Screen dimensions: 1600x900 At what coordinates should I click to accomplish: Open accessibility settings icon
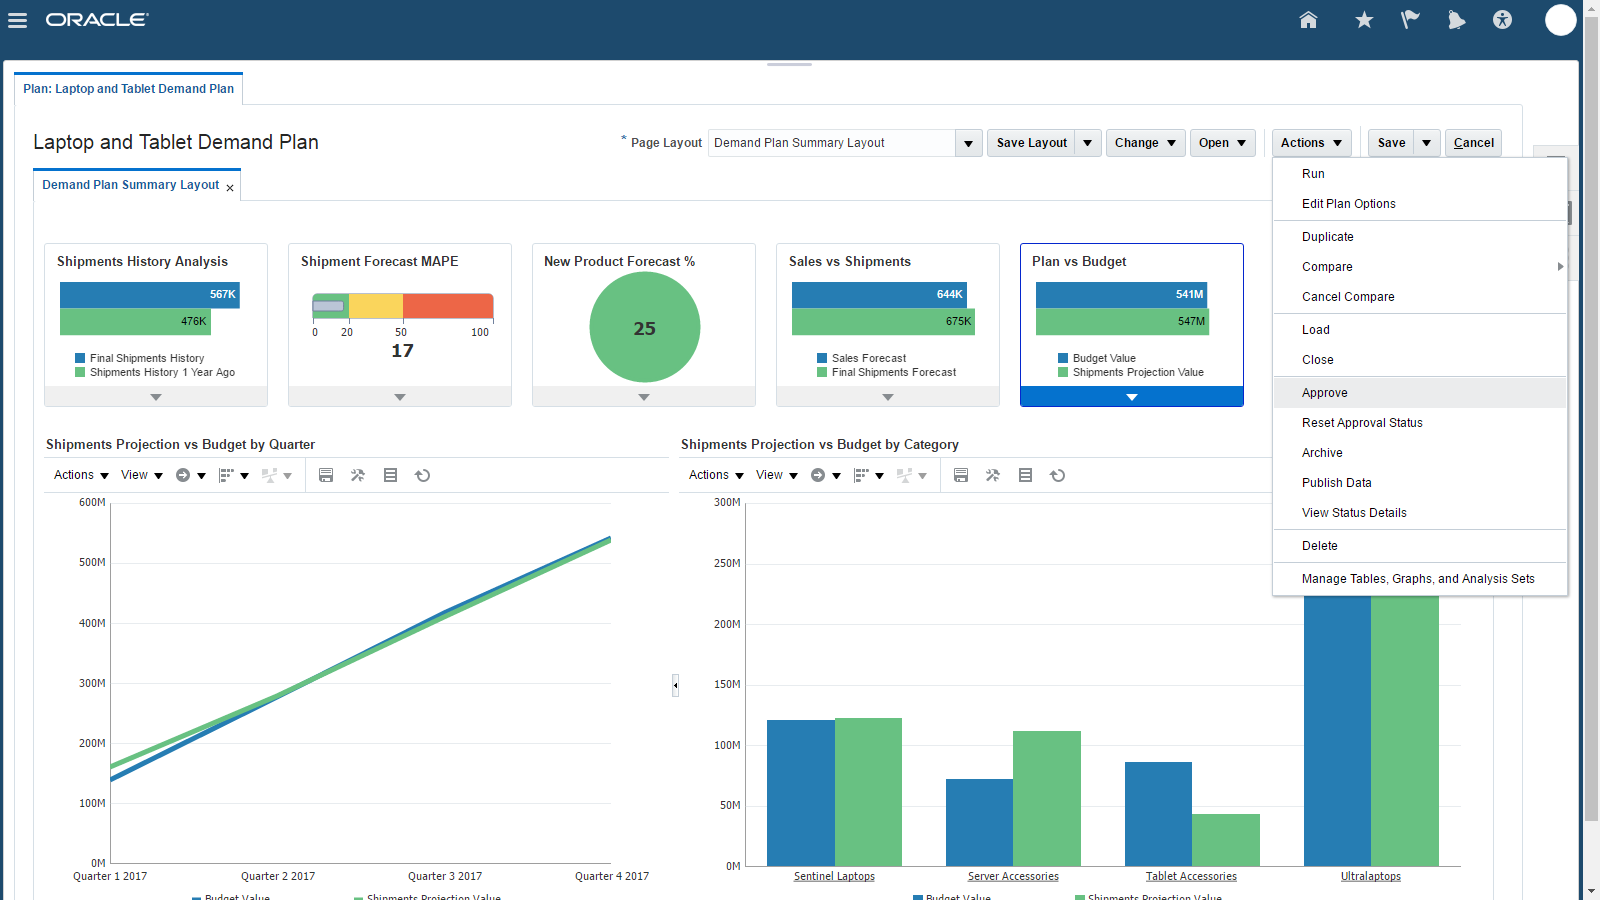1502,20
